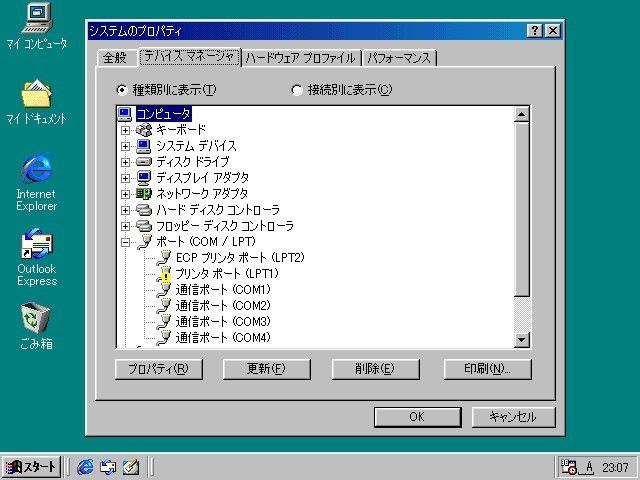Select the マイ ドキュメント folder icon
Screen dimensions: 640x480
[x=36, y=93]
